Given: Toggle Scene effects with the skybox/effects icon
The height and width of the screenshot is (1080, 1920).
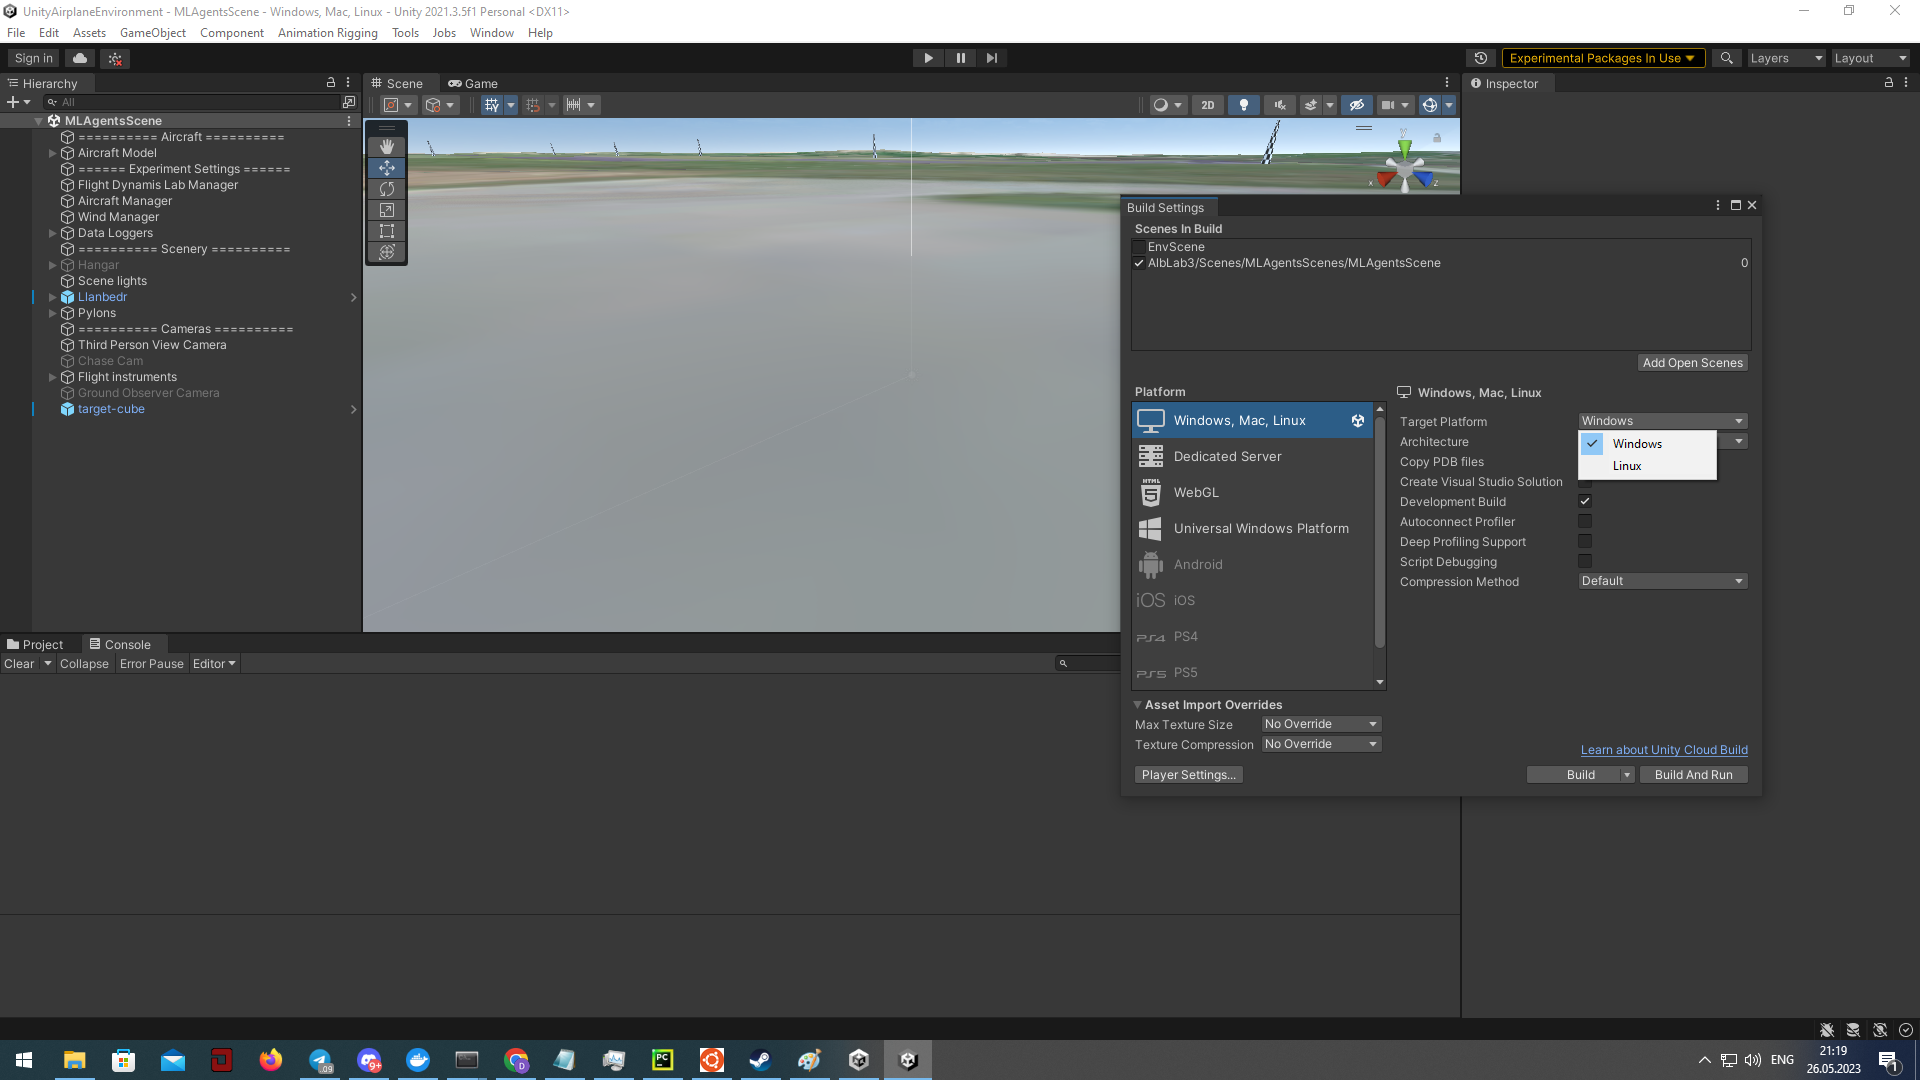Looking at the screenshot, I should pos(1311,105).
